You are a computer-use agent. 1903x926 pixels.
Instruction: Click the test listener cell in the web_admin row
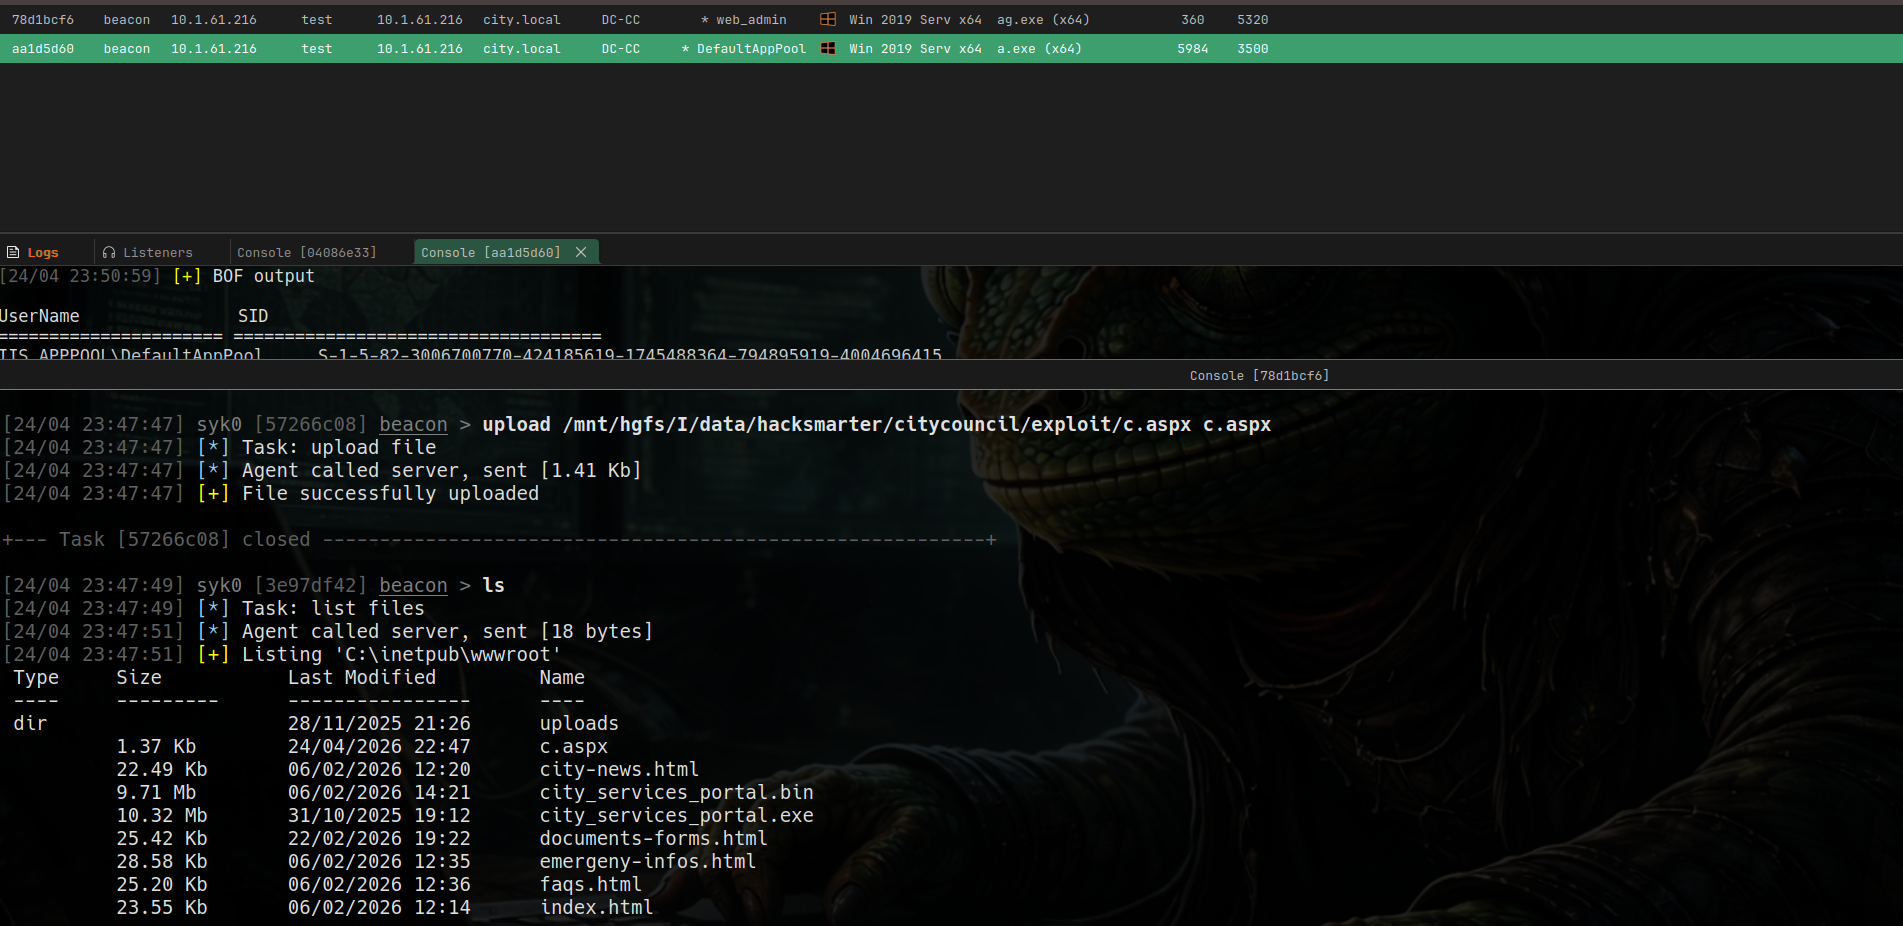click(317, 19)
